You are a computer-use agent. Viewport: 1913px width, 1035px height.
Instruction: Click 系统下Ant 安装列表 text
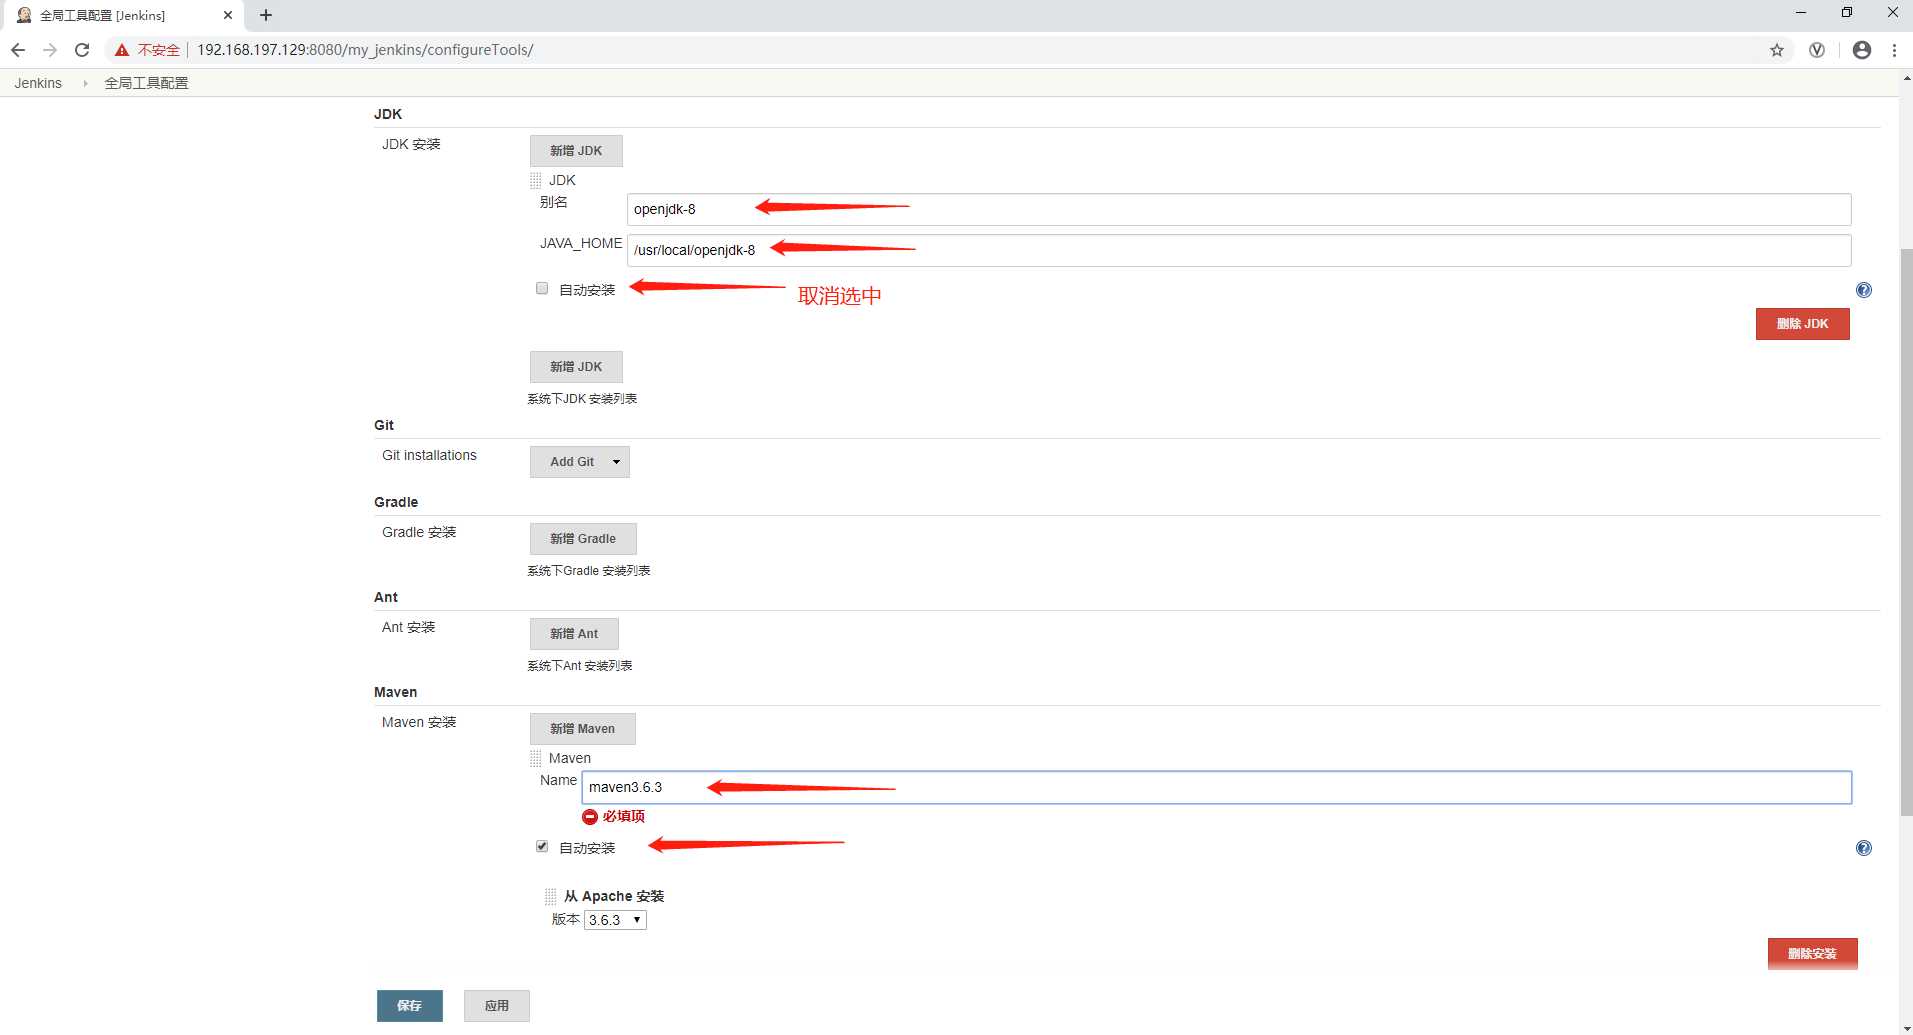[580, 666]
